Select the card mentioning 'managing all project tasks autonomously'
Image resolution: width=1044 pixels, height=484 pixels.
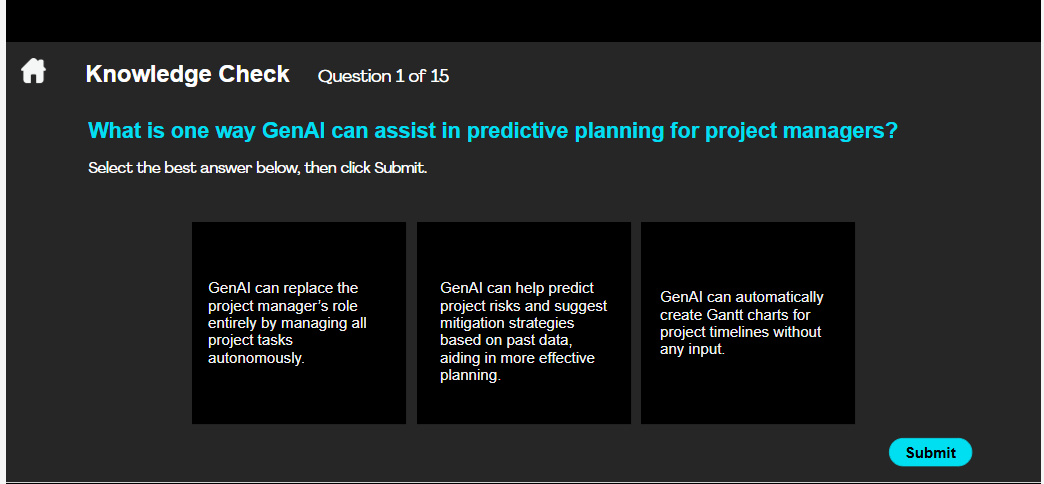point(299,323)
